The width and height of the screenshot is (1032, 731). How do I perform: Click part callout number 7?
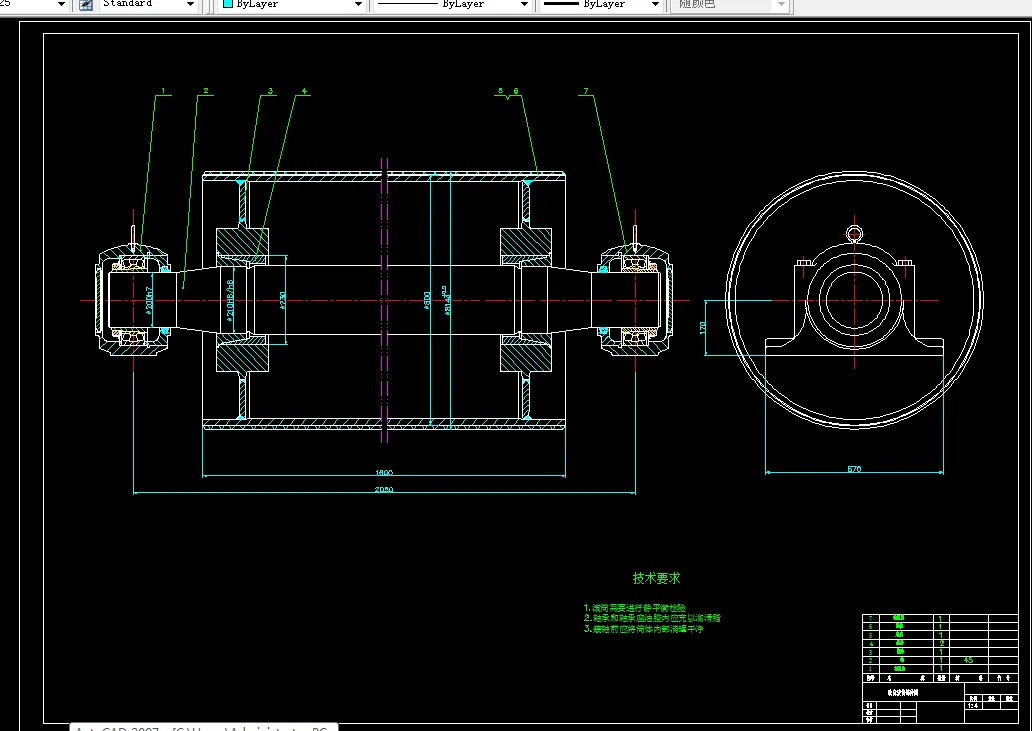pyautogui.click(x=586, y=91)
